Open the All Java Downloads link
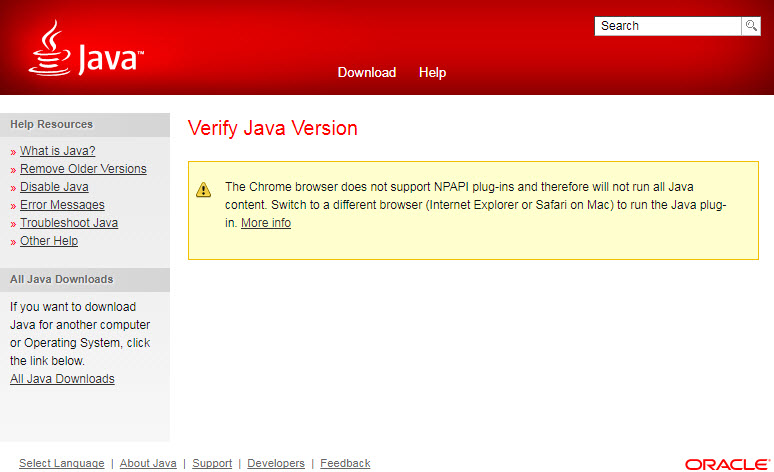This screenshot has height=472, width=774. pos(62,379)
